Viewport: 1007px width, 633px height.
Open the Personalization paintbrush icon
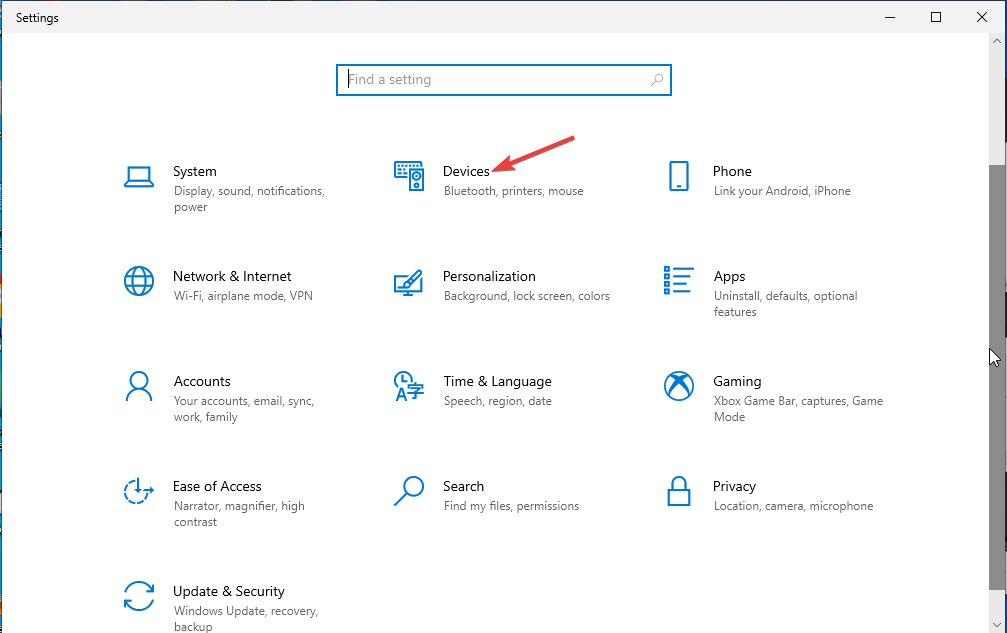point(408,282)
